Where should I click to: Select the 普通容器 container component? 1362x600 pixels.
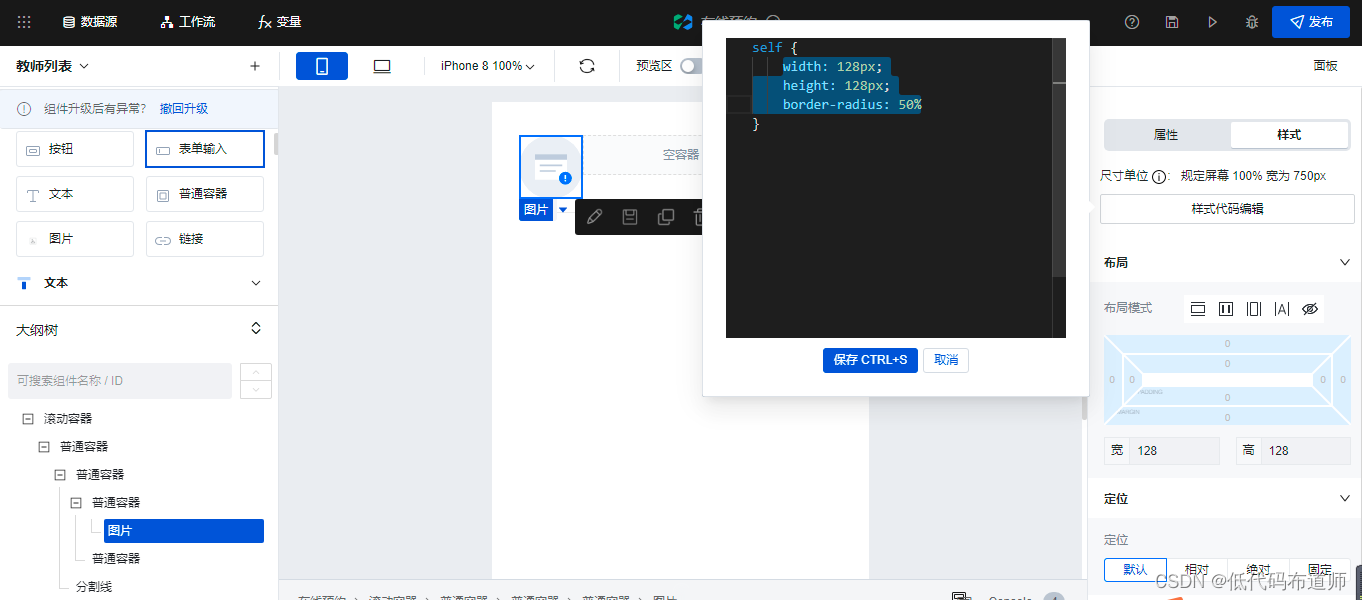[x=205, y=194]
